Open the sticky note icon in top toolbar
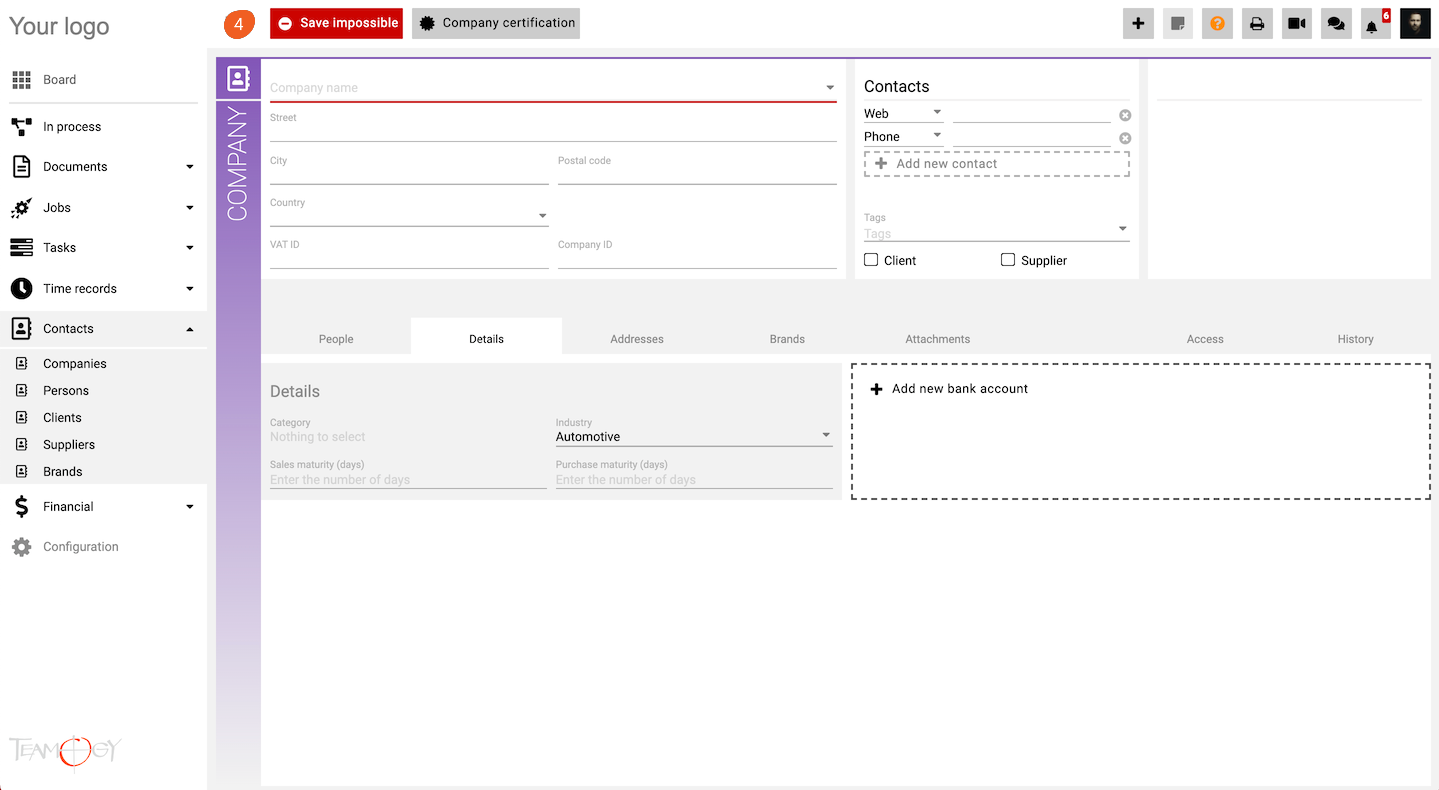The height and width of the screenshot is (790, 1439). pyautogui.click(x=1178, y=24)
